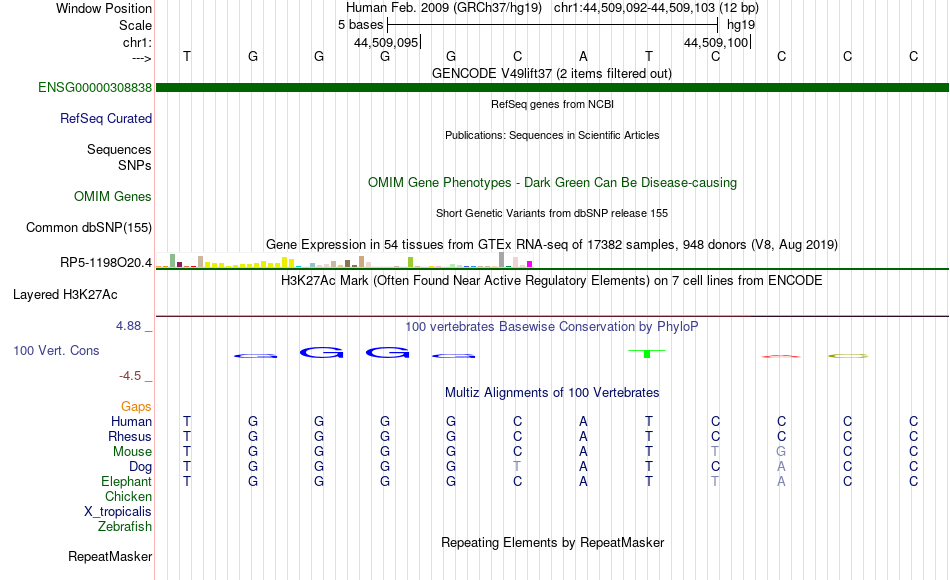Click the tall gray bar in GTEx chart
Viewport: 950px width, 580px height.
point(502,259)
